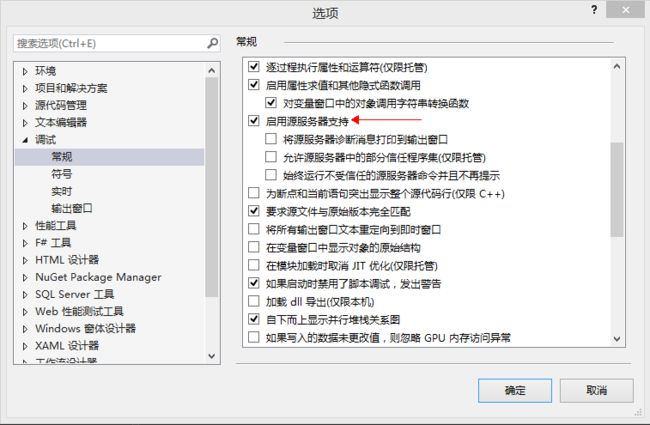Focus the 搜索选项 search field
This screenshot has height=425, width=650.
tap(110, 43)
